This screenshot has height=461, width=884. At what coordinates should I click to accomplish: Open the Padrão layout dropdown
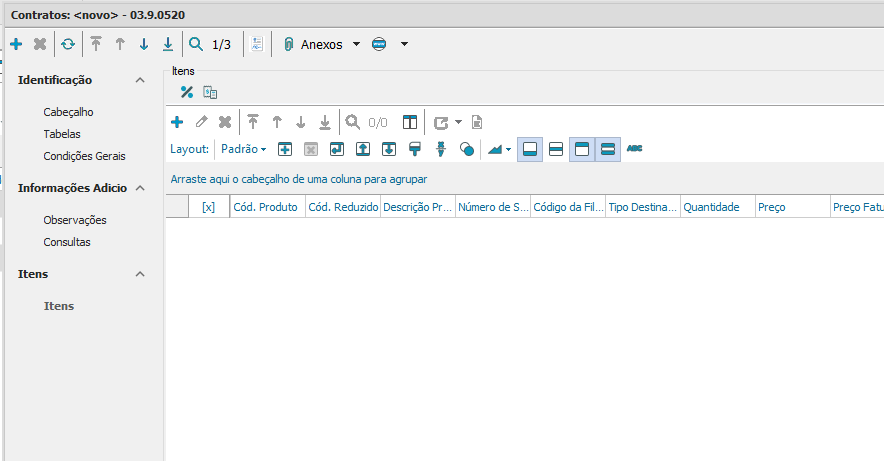click(243, 149)
